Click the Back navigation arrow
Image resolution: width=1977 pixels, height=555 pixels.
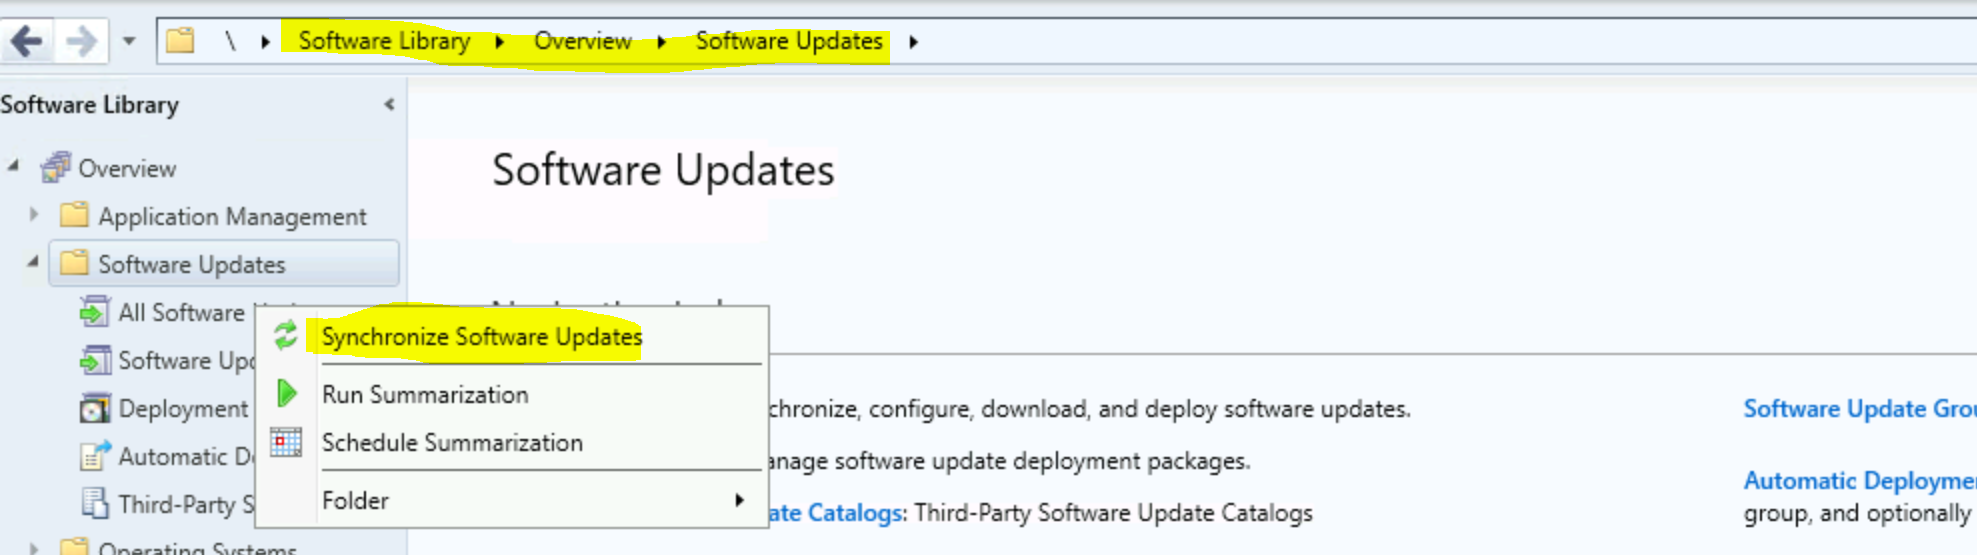pyautogui.click(x=27, y=42)
